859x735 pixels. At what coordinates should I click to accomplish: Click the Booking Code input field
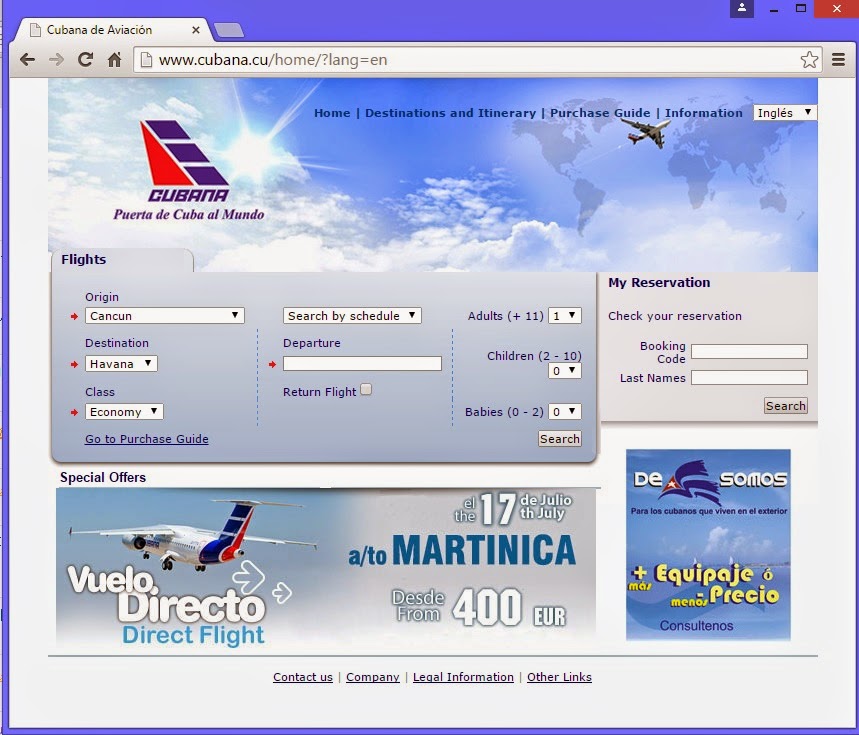pos(749,352)
